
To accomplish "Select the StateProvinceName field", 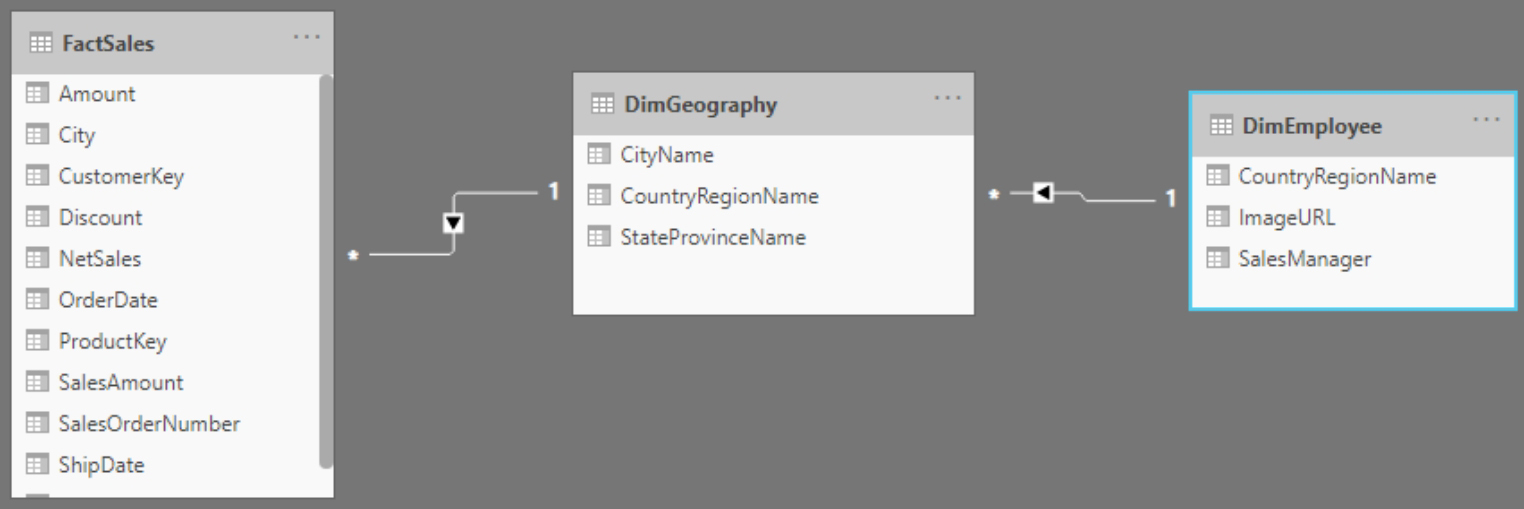I will pos(712,237).
